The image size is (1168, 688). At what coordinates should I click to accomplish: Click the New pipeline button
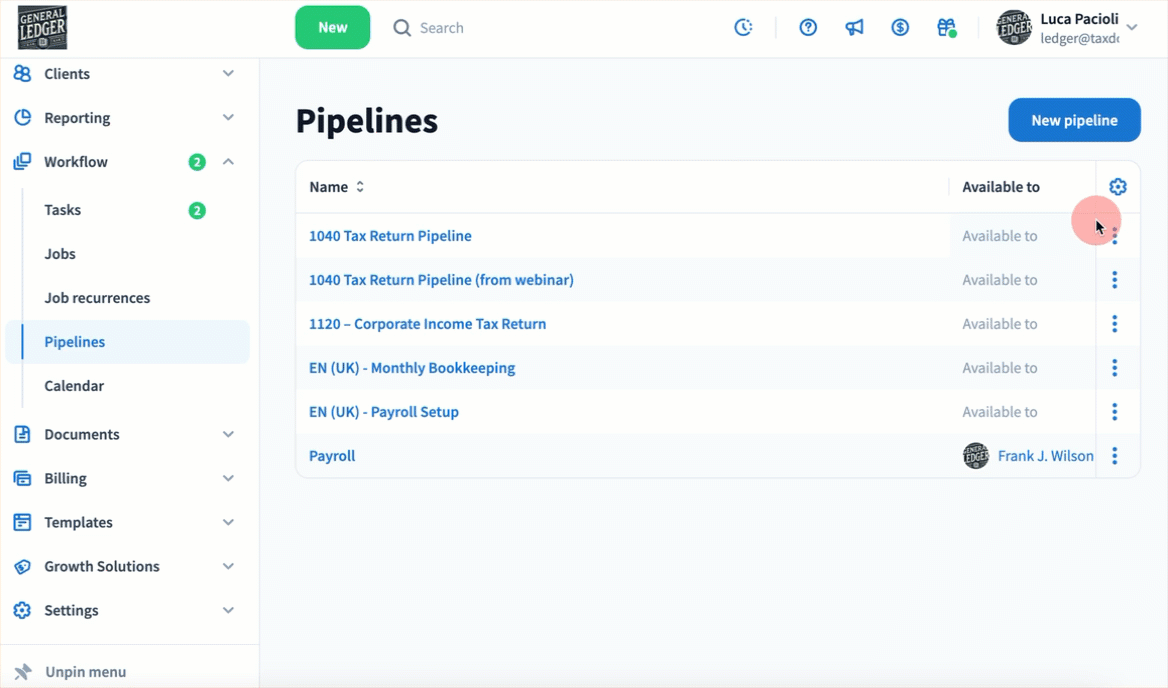(x=1074, y=120)
